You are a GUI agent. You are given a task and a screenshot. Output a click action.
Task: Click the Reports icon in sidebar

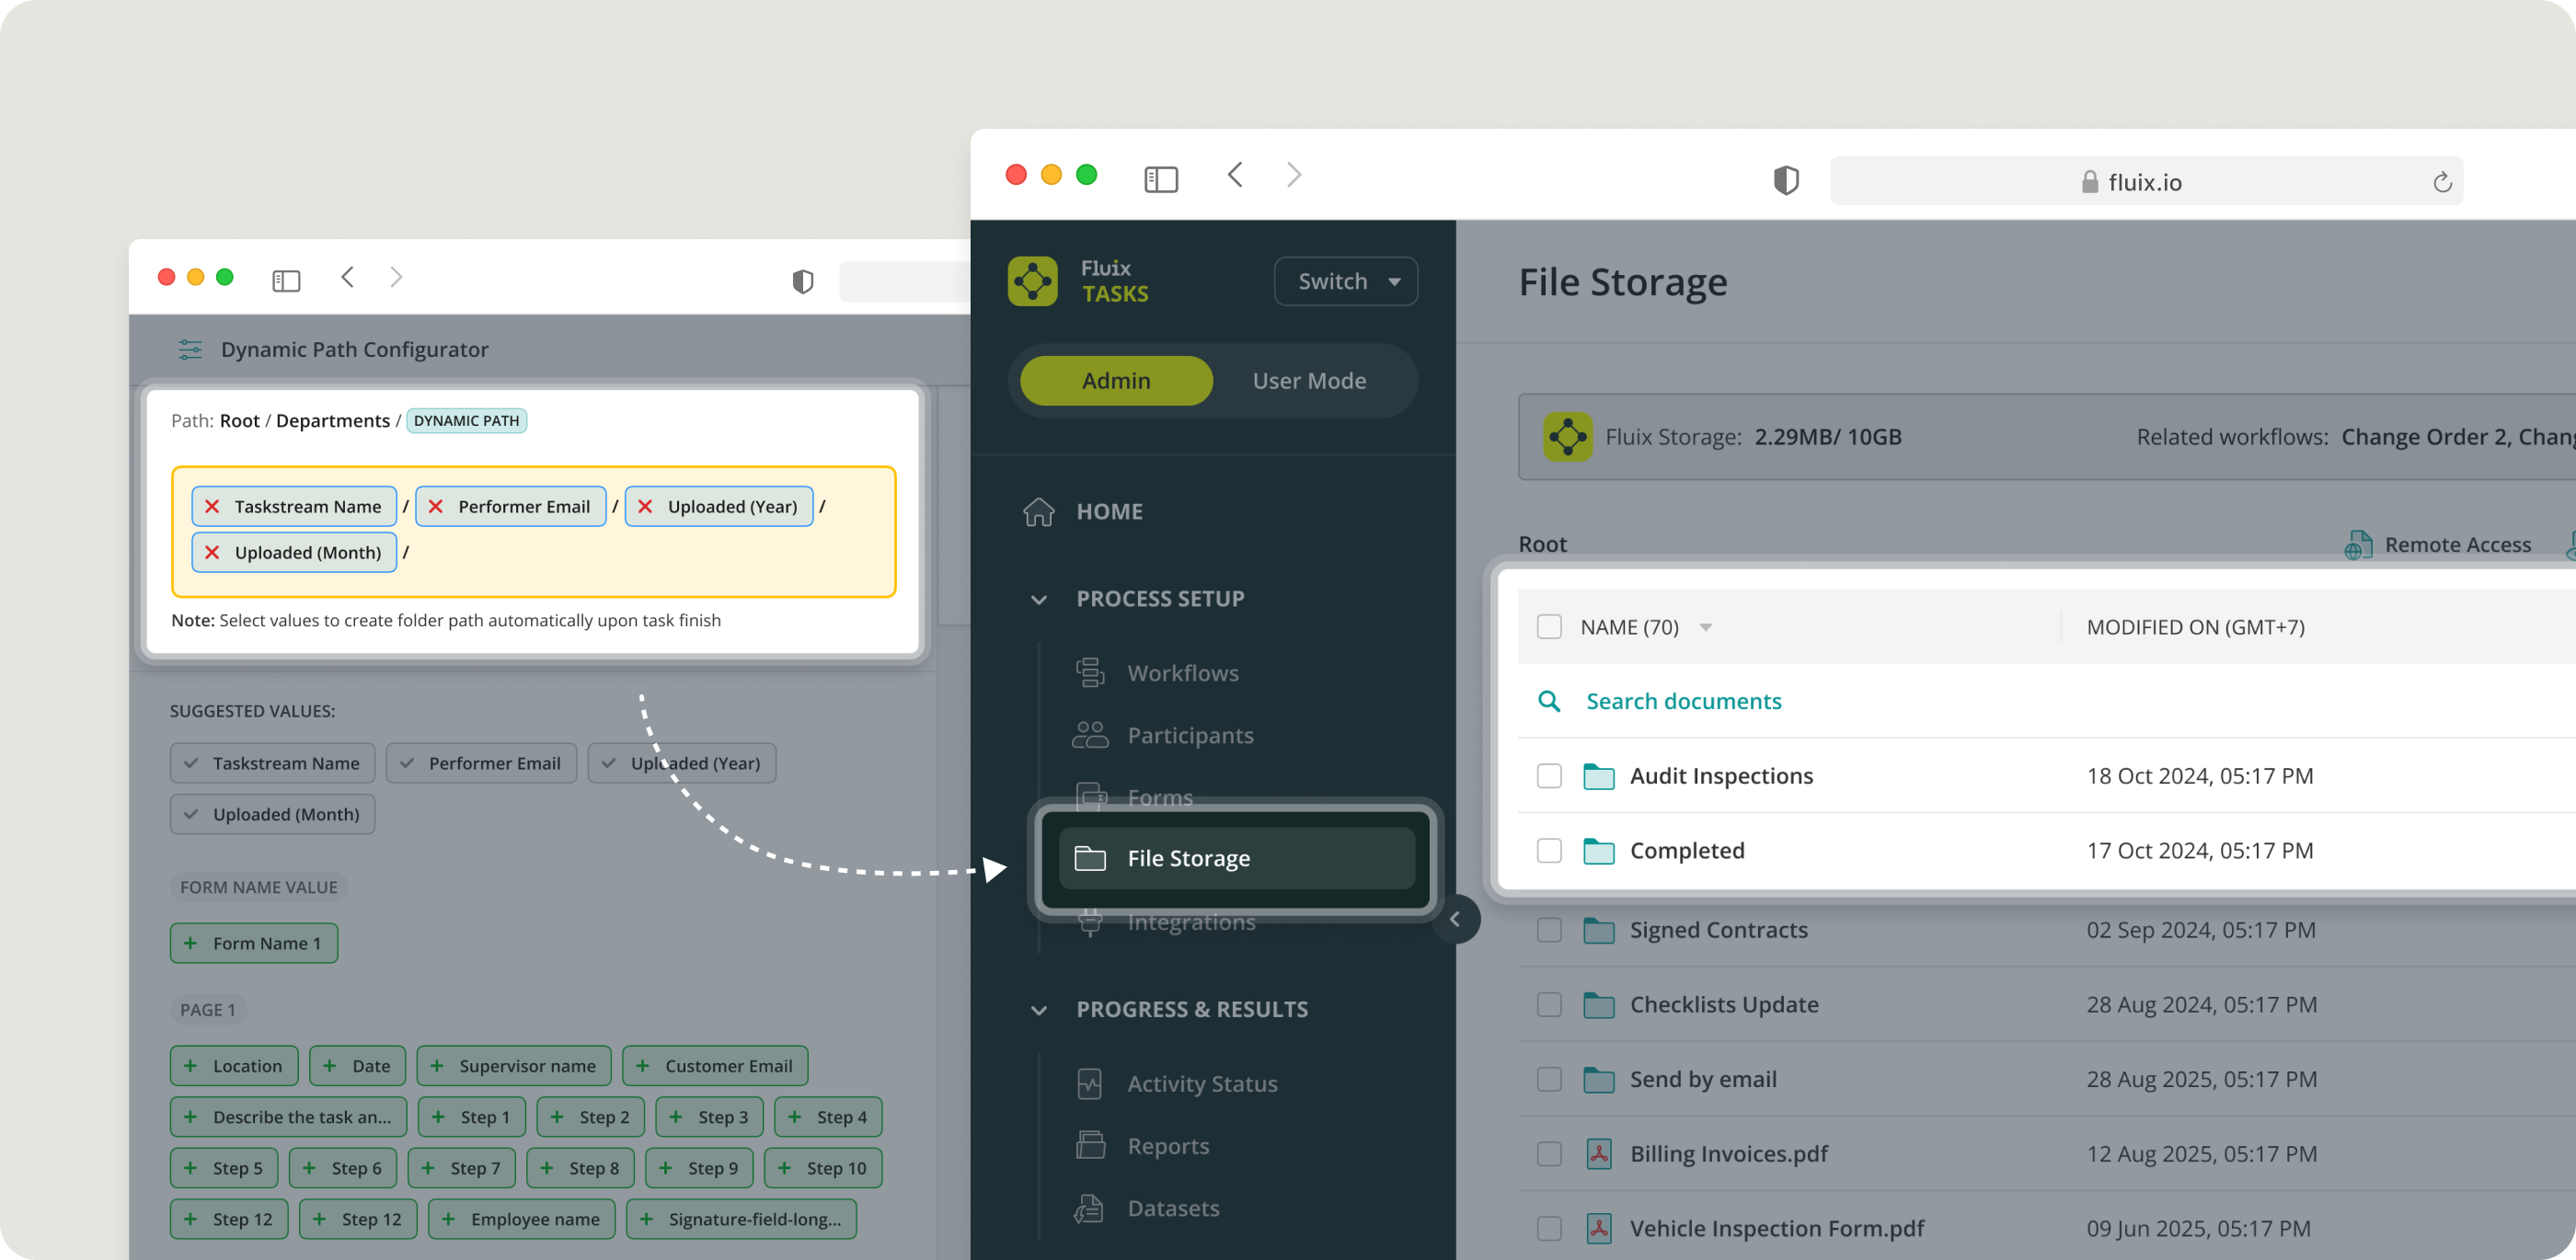[1089, 1146]
